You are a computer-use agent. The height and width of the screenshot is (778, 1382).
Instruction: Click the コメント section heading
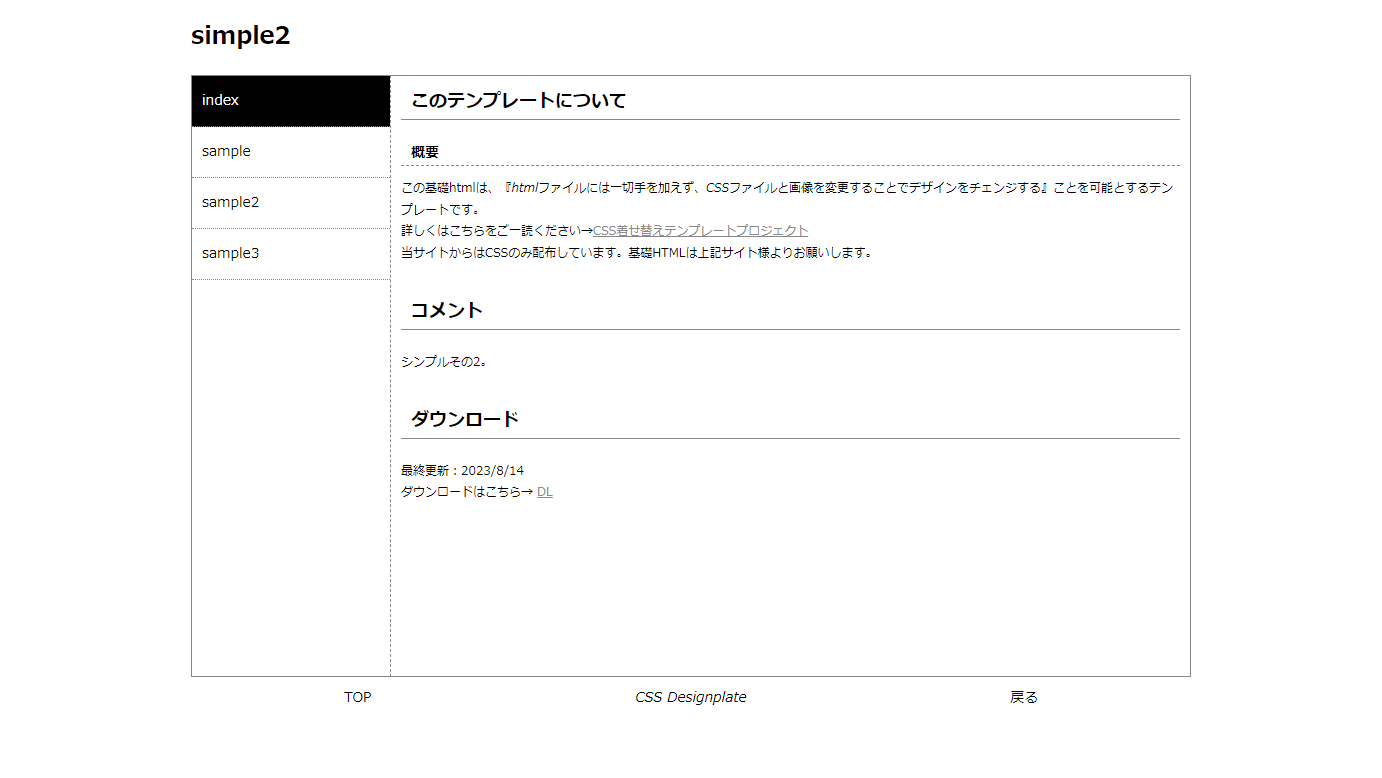pyautogui.click(x=447, y=310)
